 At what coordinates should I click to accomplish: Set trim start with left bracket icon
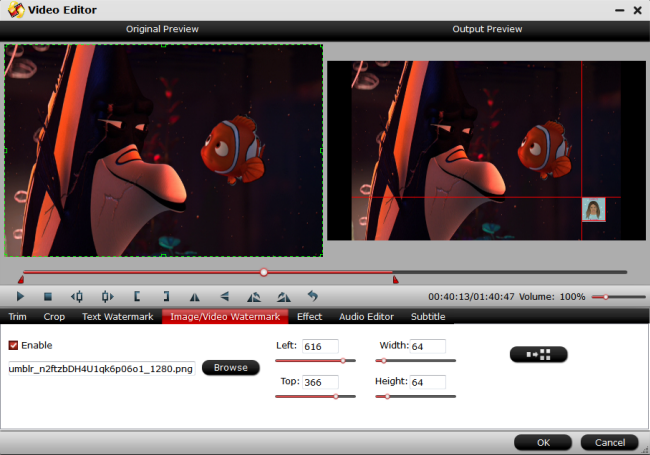point(137,296)
